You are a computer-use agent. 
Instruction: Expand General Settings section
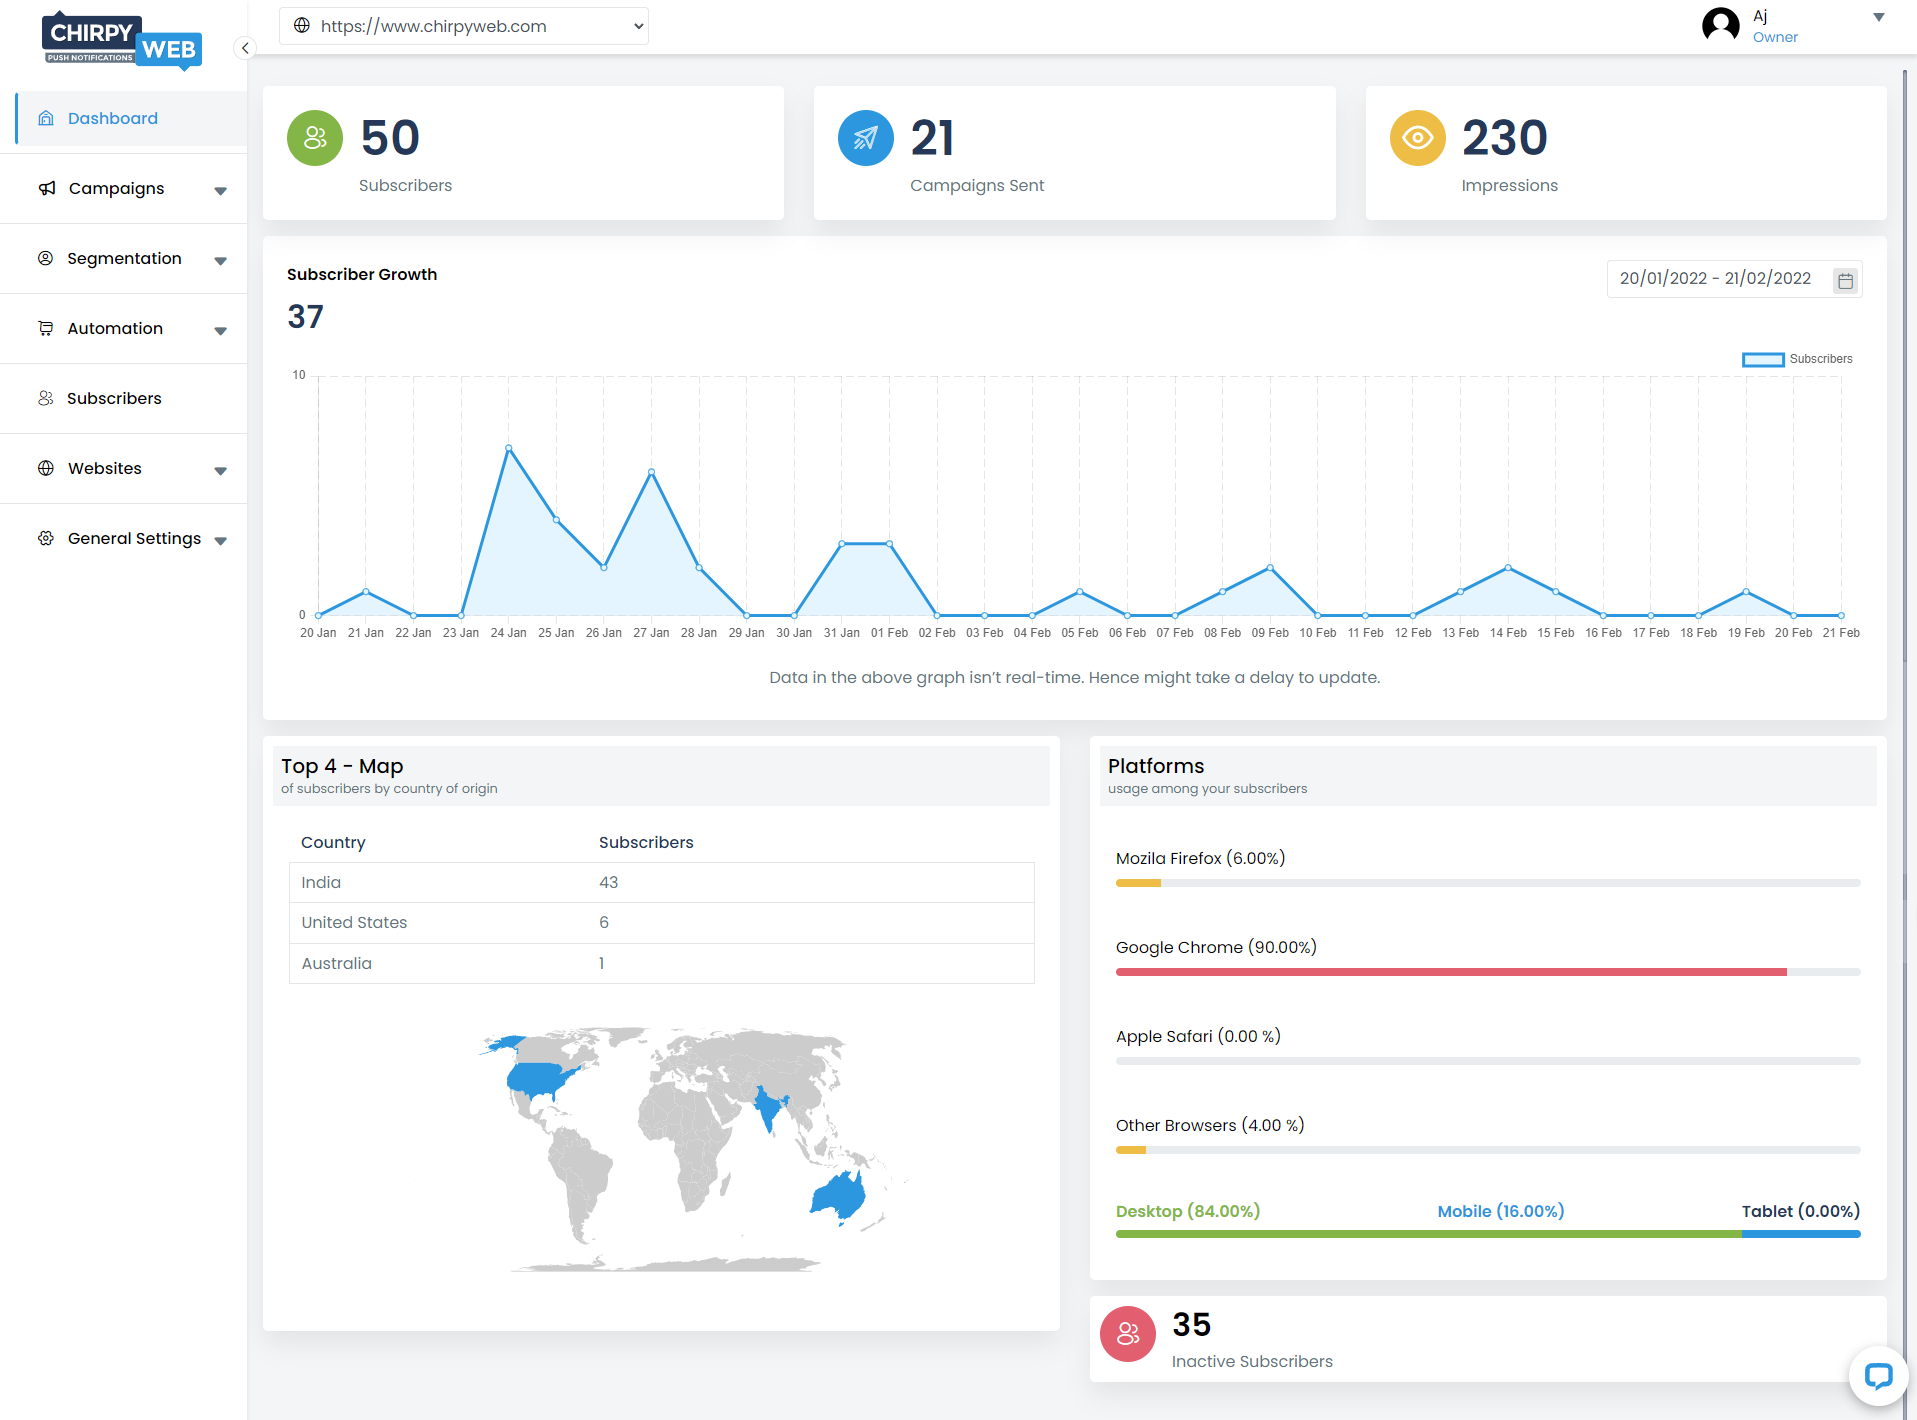tap(124, 539)
